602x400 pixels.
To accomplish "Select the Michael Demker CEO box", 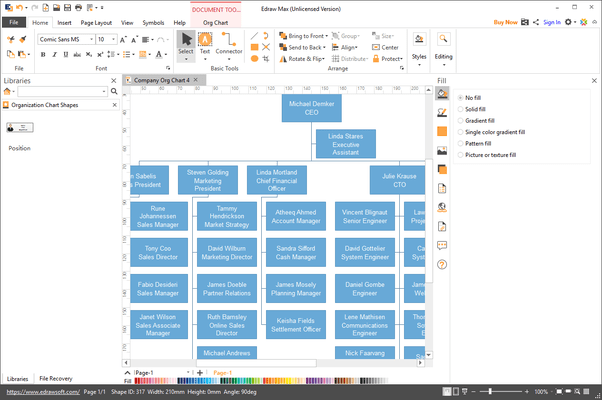I will [x=311, y=108].
